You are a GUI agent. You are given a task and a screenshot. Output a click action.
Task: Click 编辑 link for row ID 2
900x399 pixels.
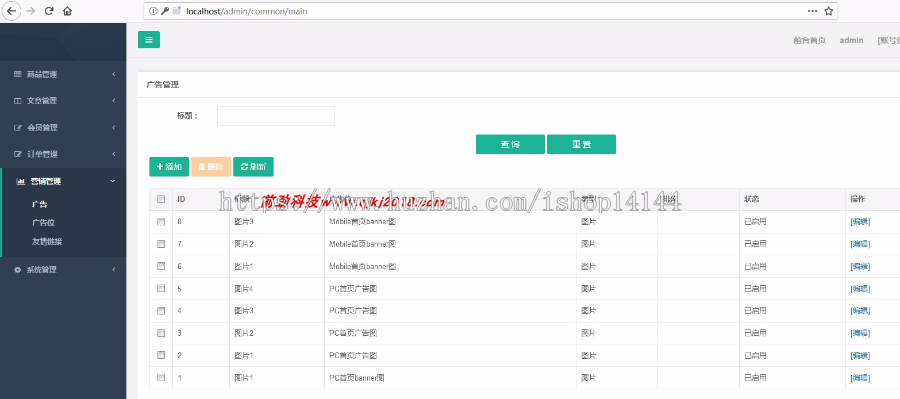pos(860,355)
